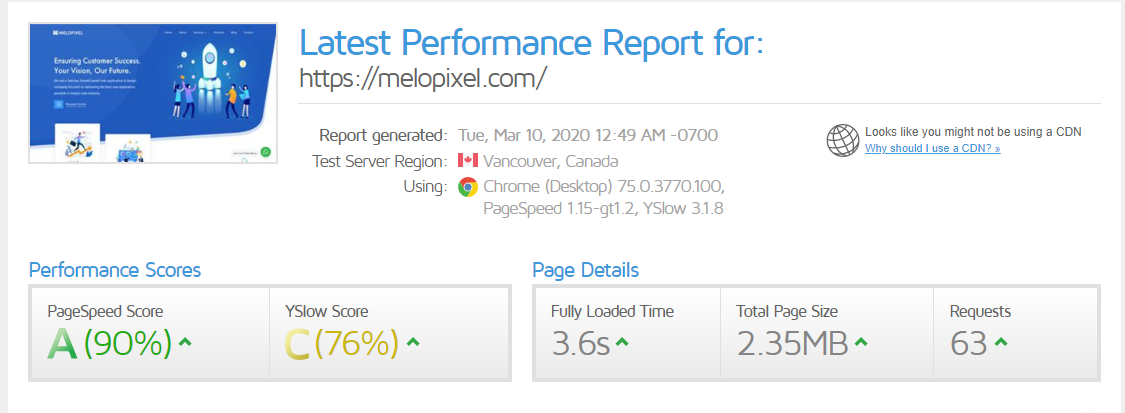The image size is (1125, 413).
Task: Click the arrow next to 2.35MB page size
Action: 861,343
